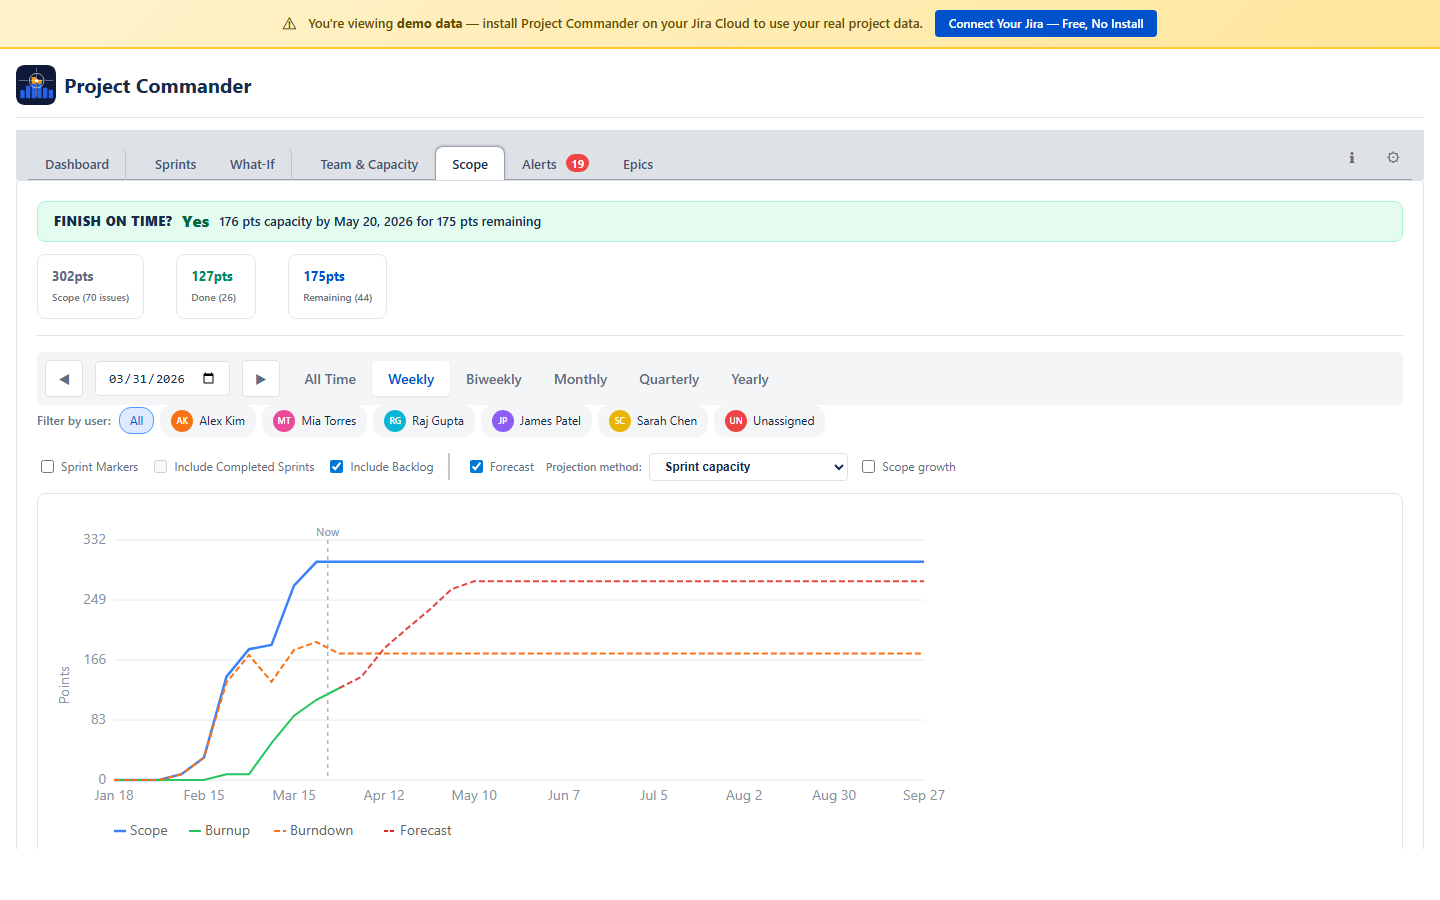Click the Project Commander logo icon

pos(36,85)
